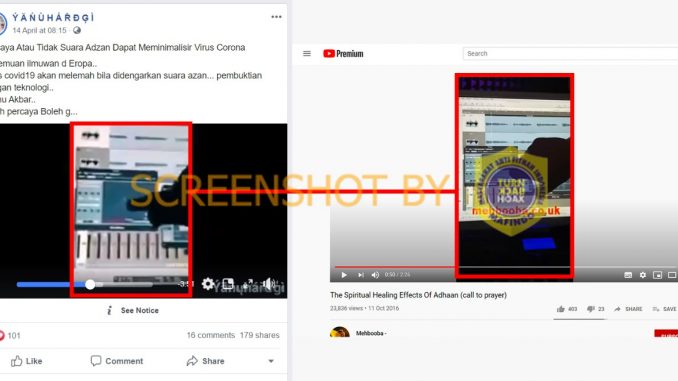
Task: Click the love reaction icon beside 101
Action: coord(2,335)
